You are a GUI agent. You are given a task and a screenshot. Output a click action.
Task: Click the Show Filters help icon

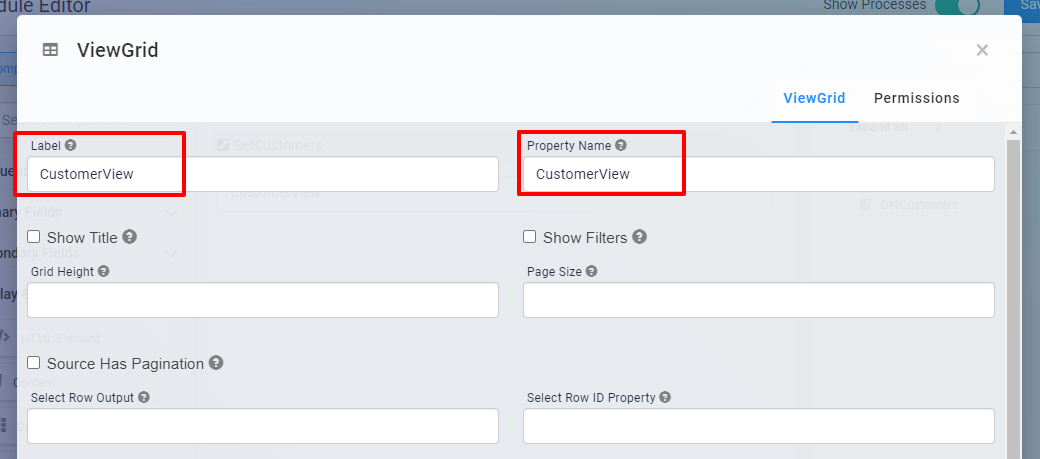tap(640, 237)
